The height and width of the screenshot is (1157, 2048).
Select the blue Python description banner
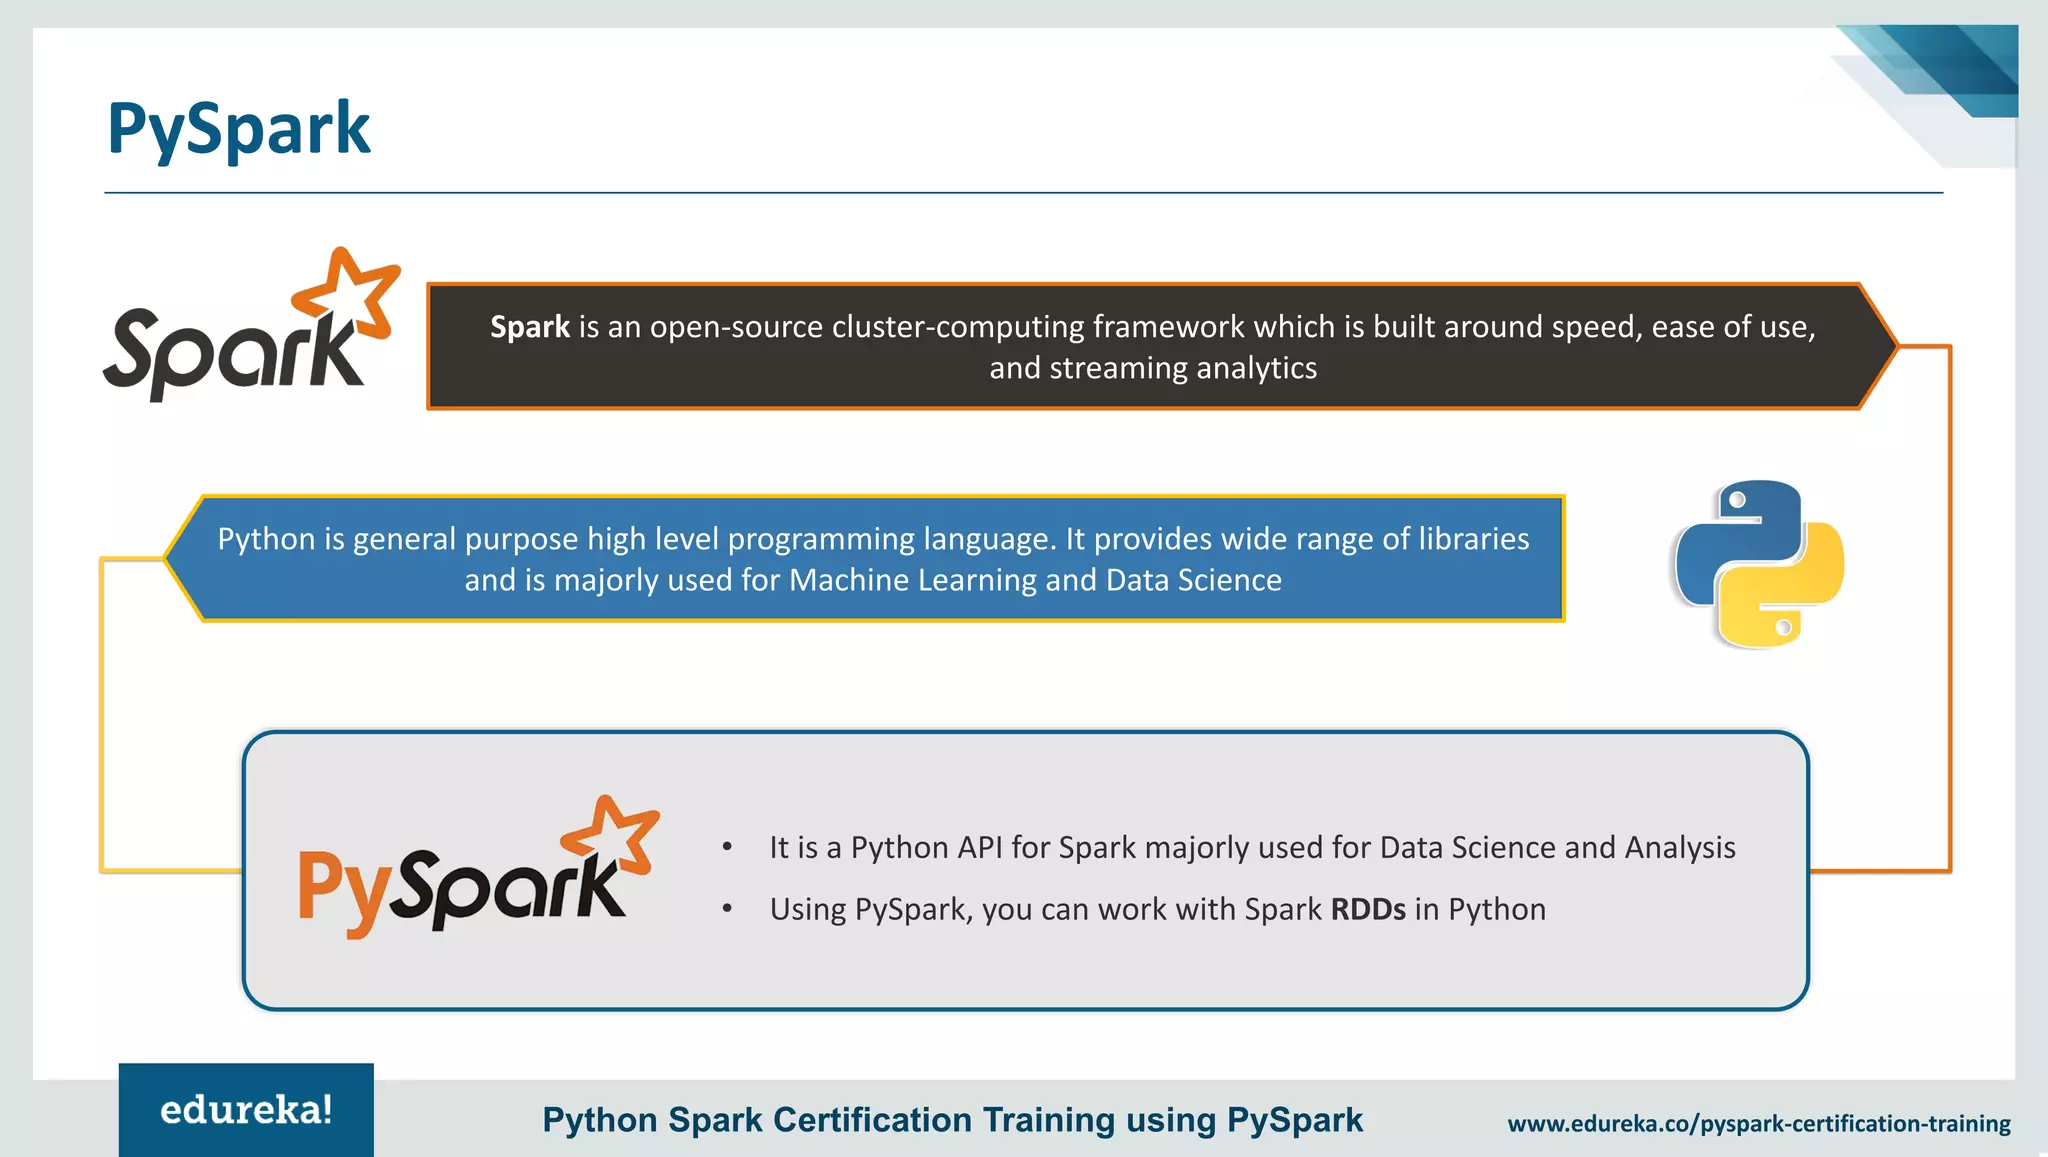[x=865, y=558]
